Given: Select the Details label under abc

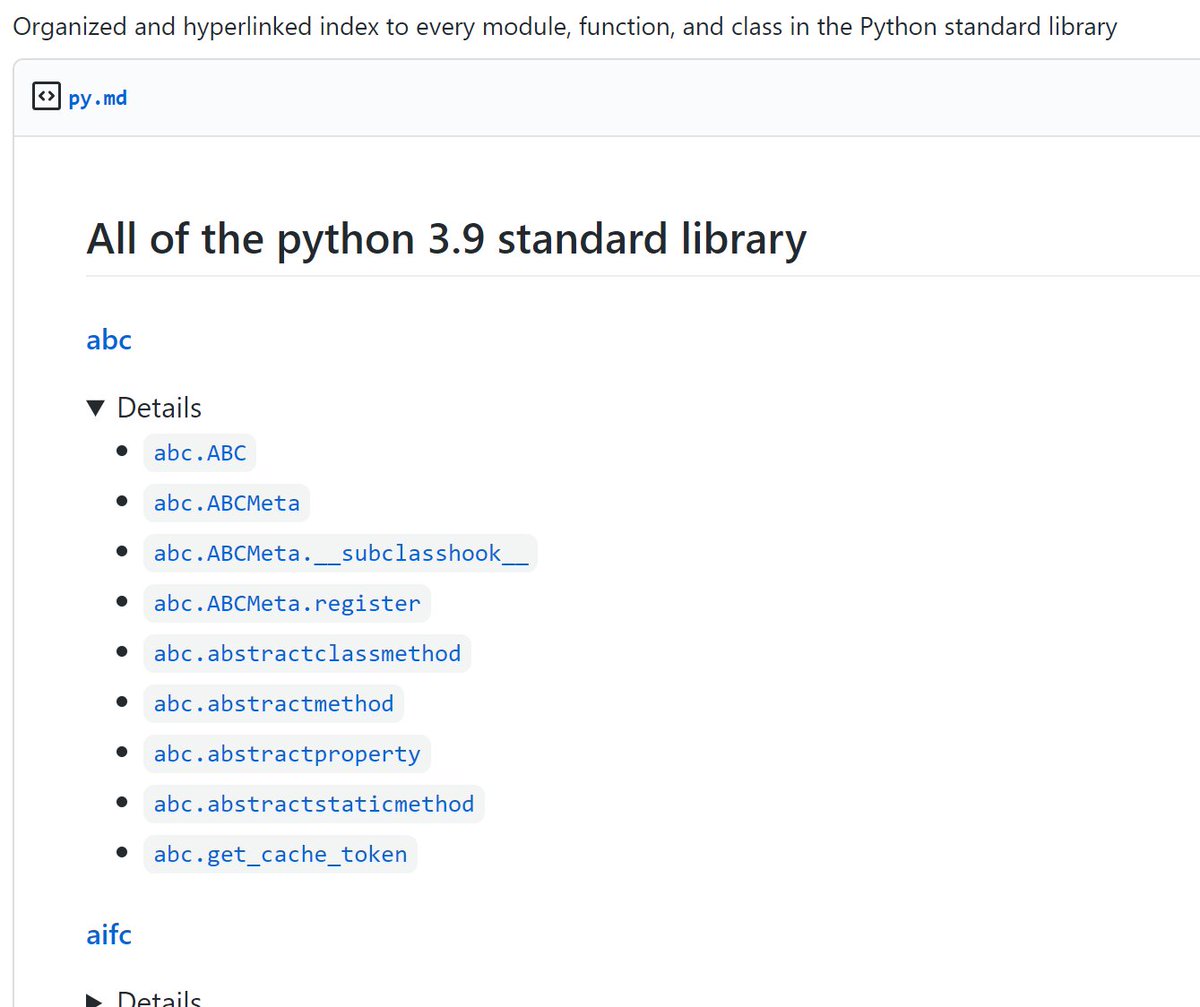Looking at the screenshot, I should 160,407.
